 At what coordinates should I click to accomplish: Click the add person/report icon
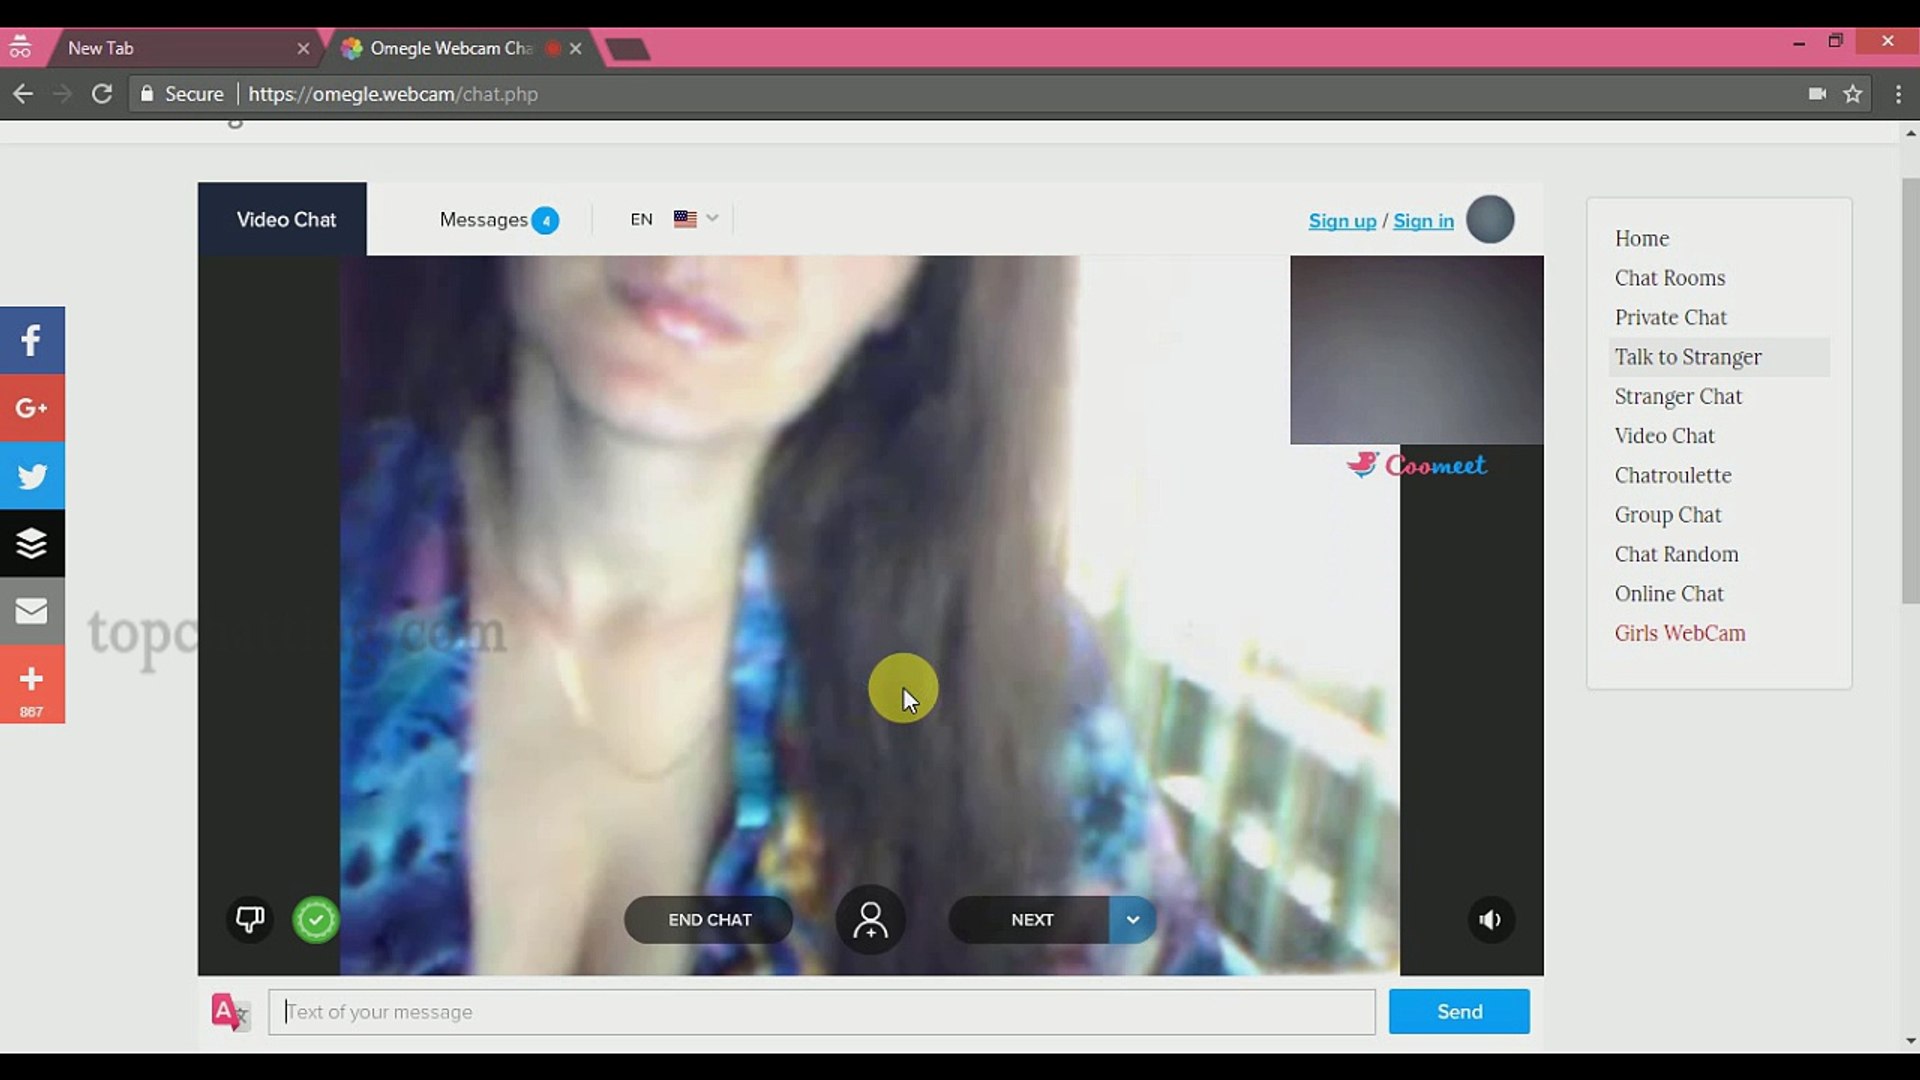[x=870, y=919]
